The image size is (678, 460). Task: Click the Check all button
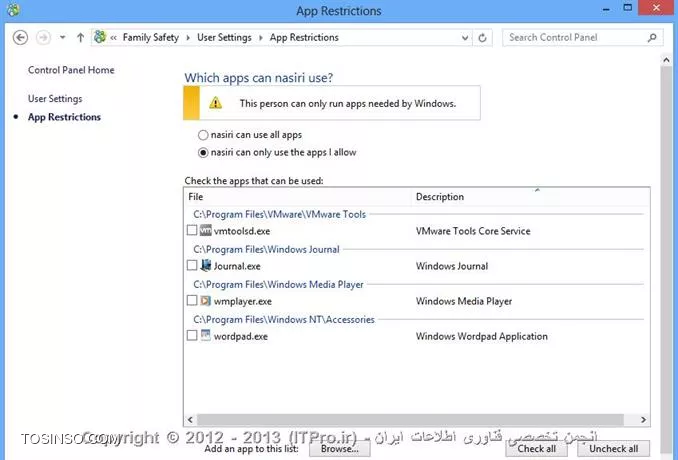(x=537, y=449)
